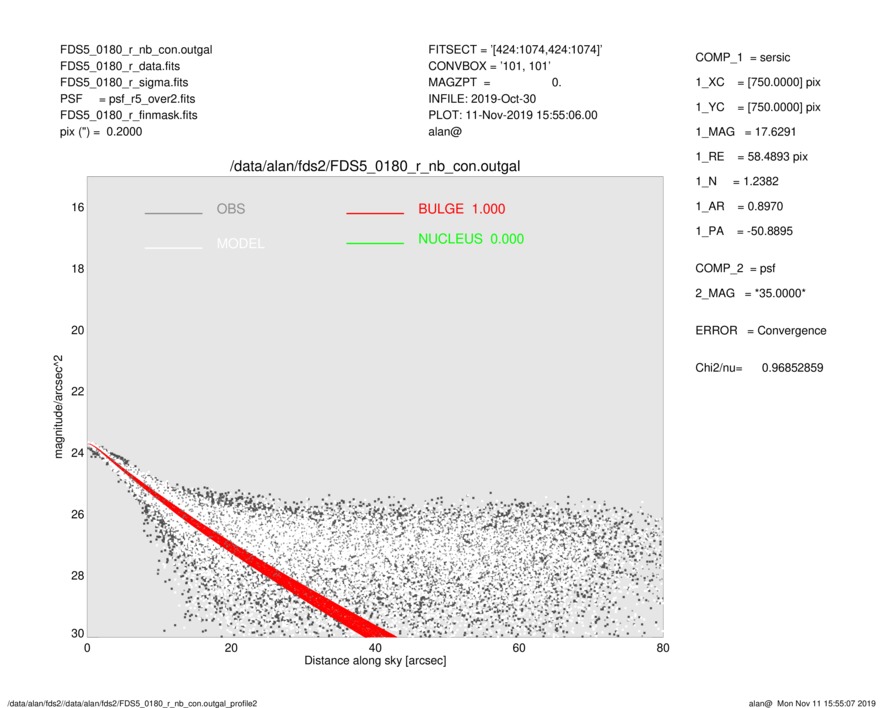Select the "1_AR = 0.8970" axis ratio line

pos(739,207)
